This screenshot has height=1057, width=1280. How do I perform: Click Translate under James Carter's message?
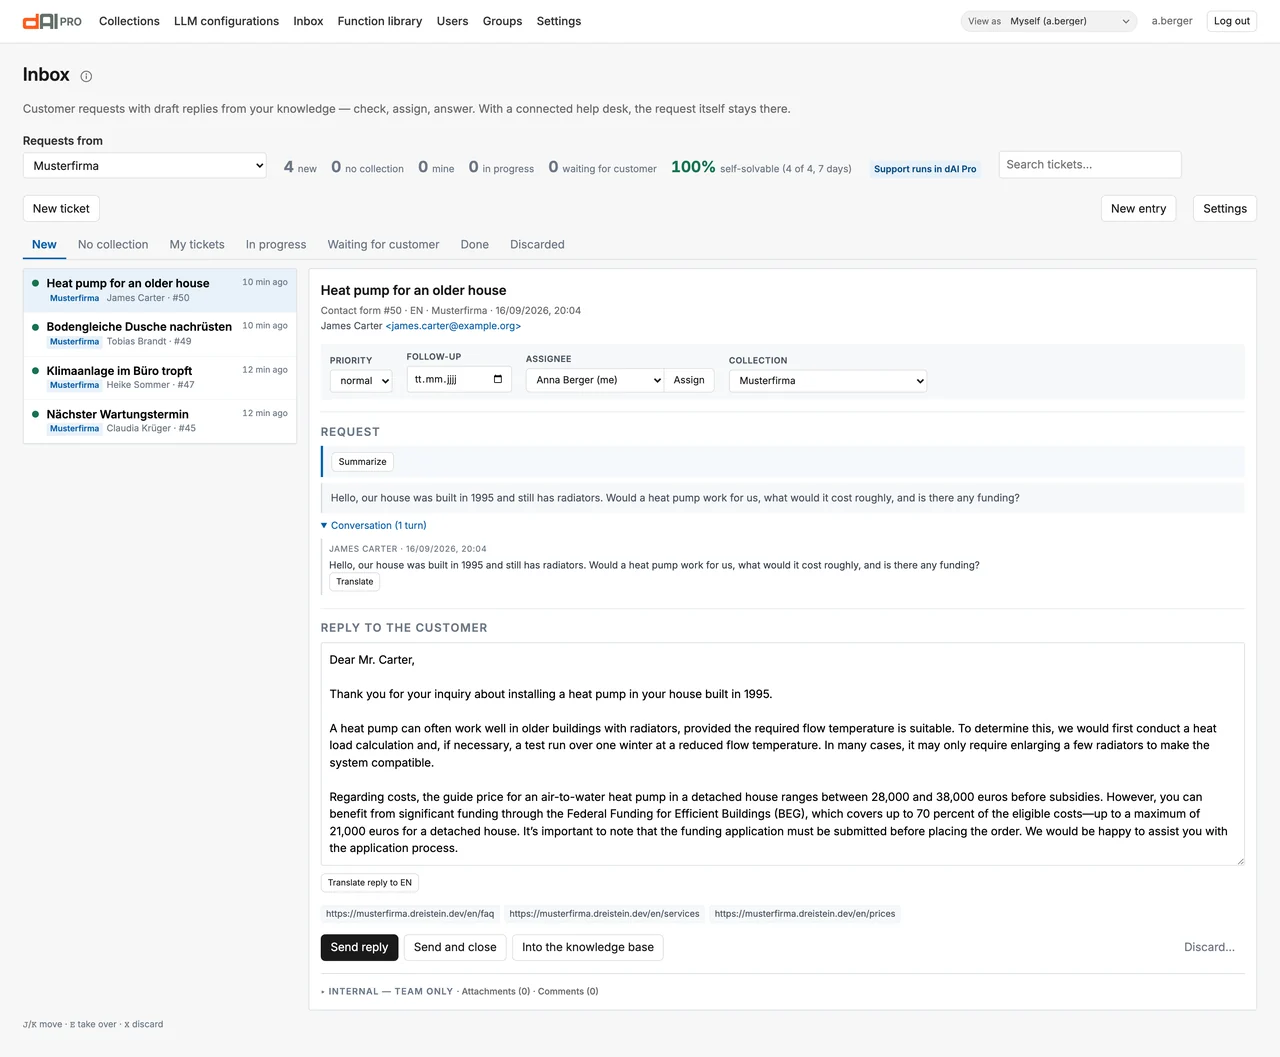click(x=355, y=582)
